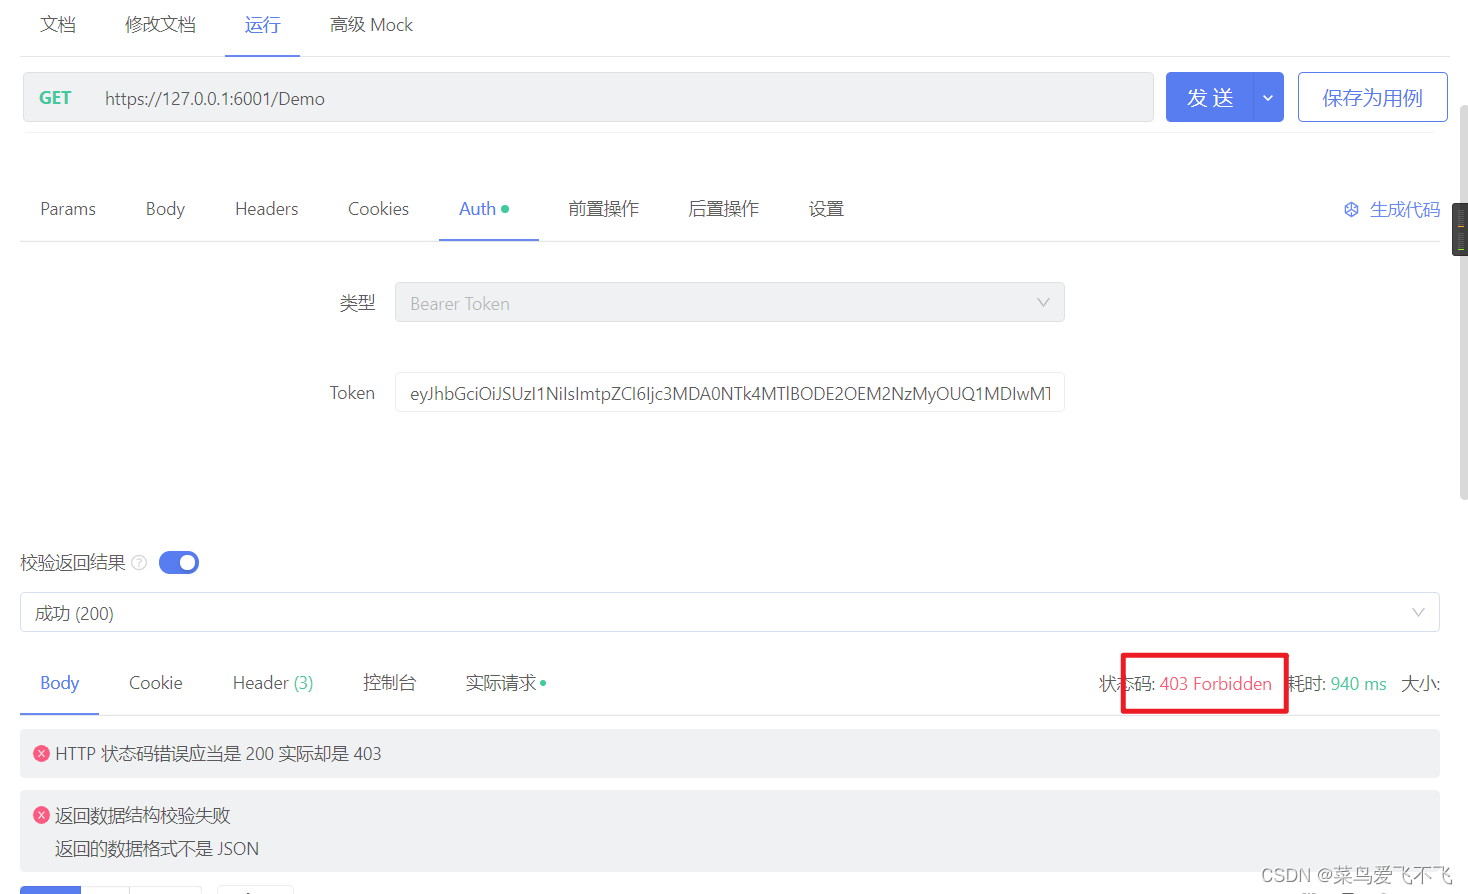This screenshot has height=894, width=1468.
Task: Open the Params tab
Action: [x=68, y=209]
